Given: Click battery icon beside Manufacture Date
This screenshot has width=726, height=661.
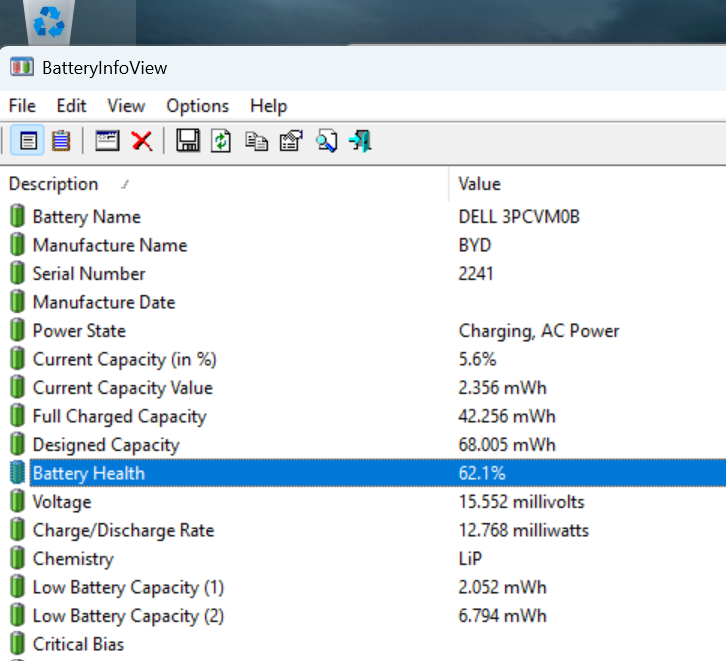Looking at the screenshot, I should [x=17, y=302].
